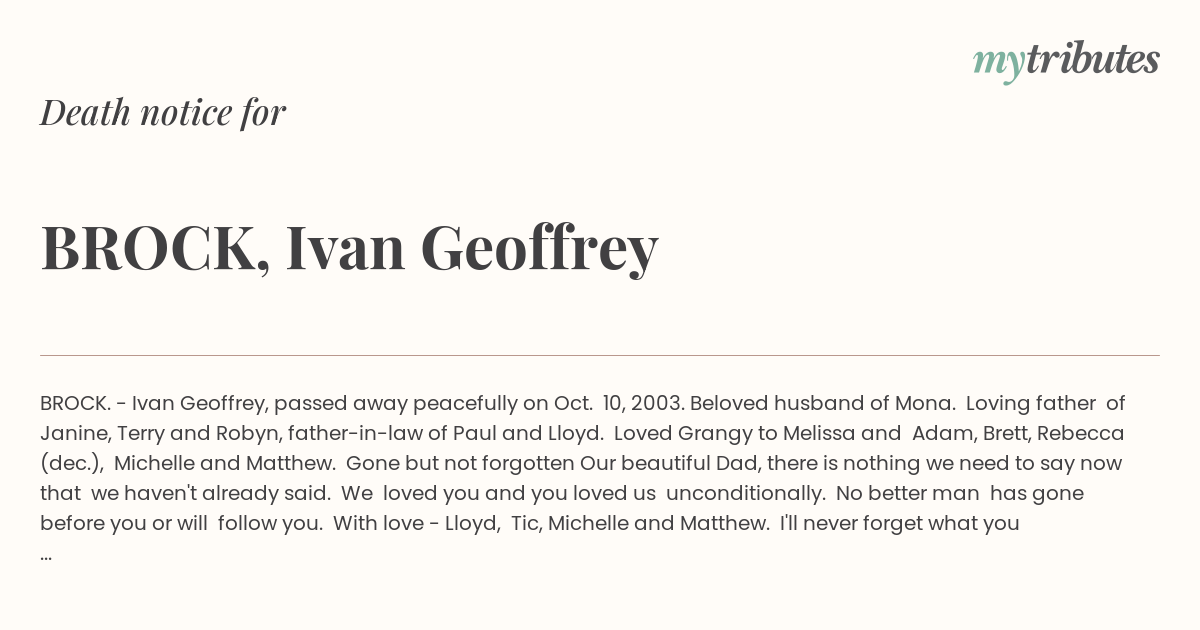Click the green "my" part of the logo
Image resolution: width=1200 pixels, height=630 pixels.
click(x=998, y=62)
